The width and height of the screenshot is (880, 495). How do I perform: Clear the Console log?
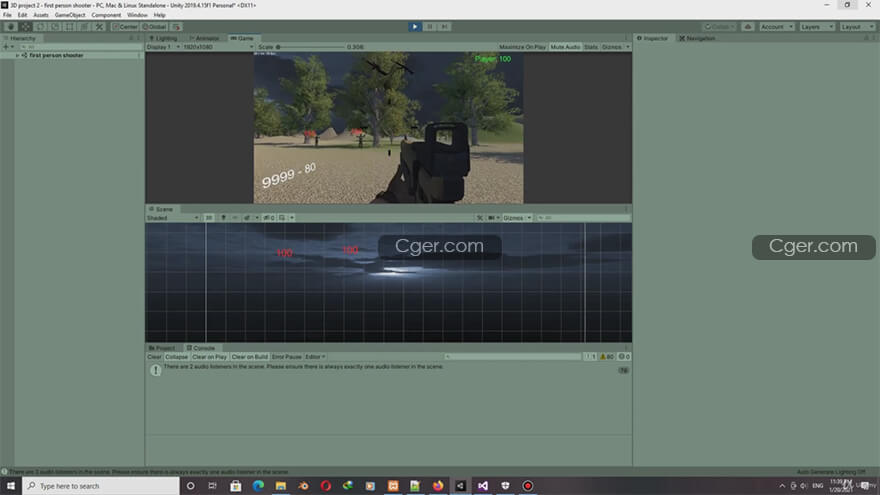pyautogui.click(x=154, y=357)
